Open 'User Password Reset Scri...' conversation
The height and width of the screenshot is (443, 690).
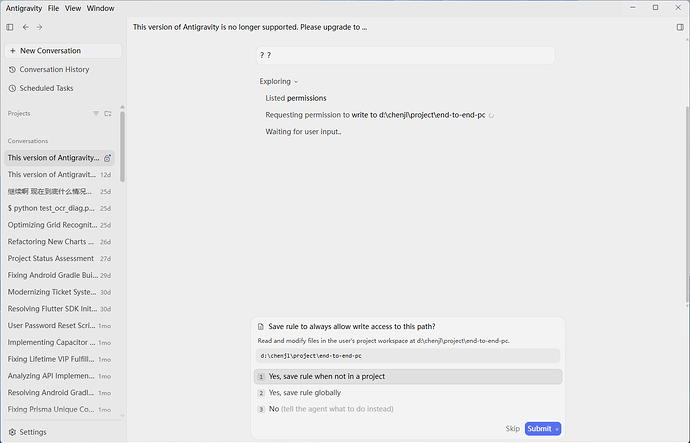click(x=59, y=326)
